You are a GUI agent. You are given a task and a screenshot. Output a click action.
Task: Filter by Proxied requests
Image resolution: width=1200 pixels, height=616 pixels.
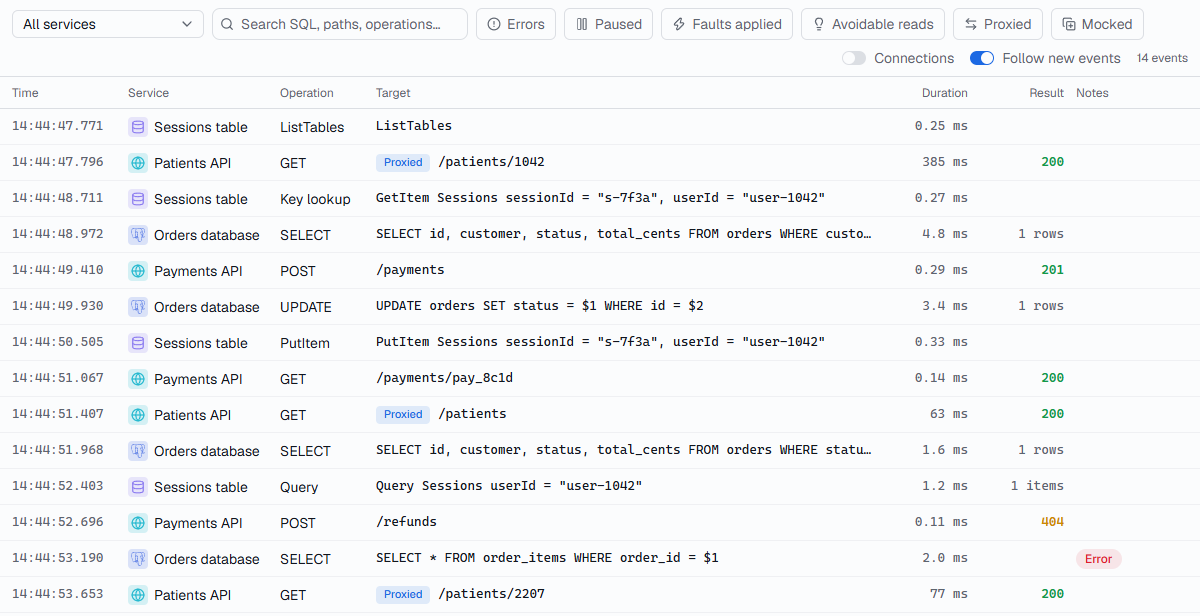[x=998, y=24]
